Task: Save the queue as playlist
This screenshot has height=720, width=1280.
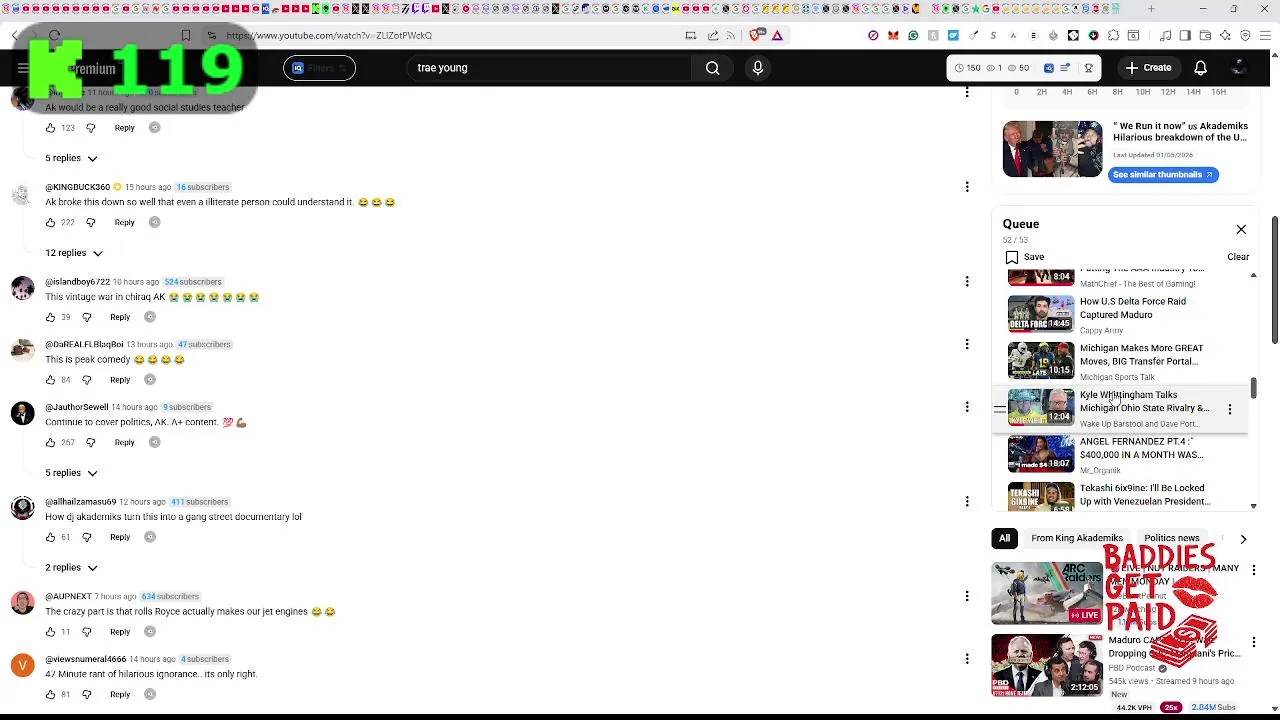Action: click(1025, 257)
